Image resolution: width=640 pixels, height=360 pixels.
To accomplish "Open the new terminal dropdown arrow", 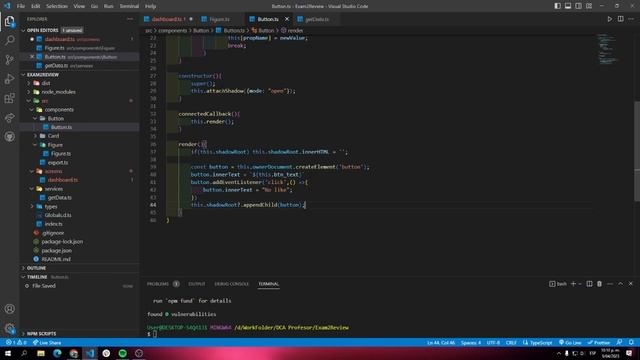I will coord(580,284).
